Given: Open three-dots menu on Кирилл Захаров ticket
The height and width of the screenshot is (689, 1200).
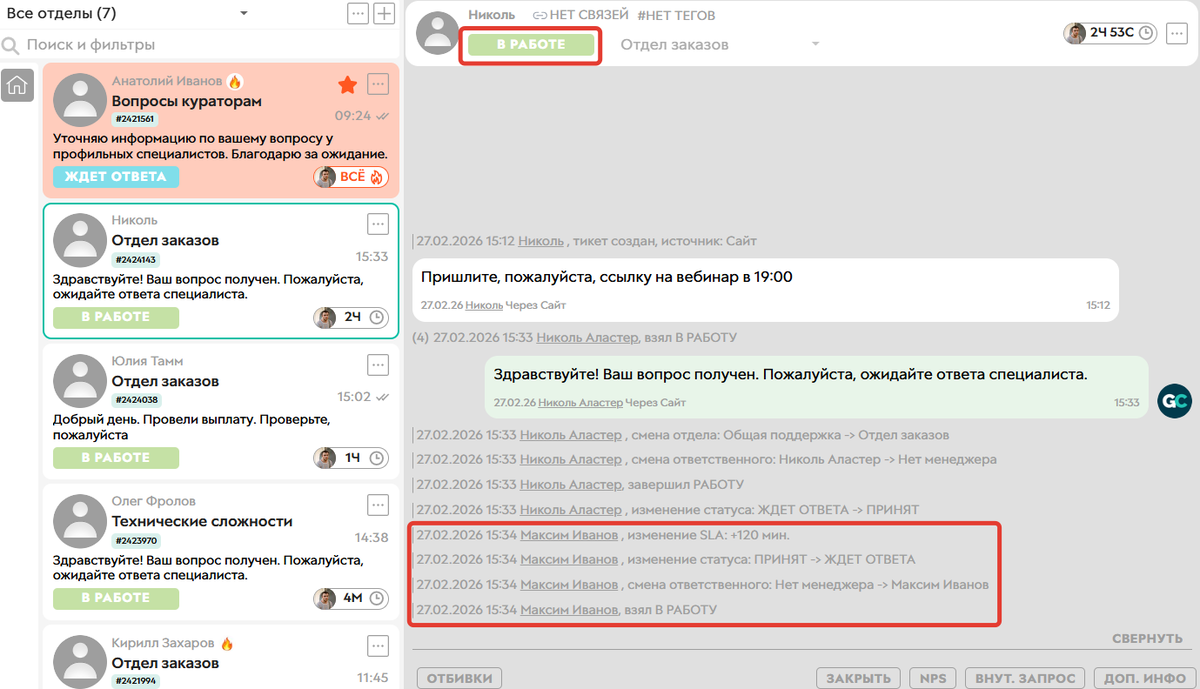Looking at the screenshot, I should 377,645.
